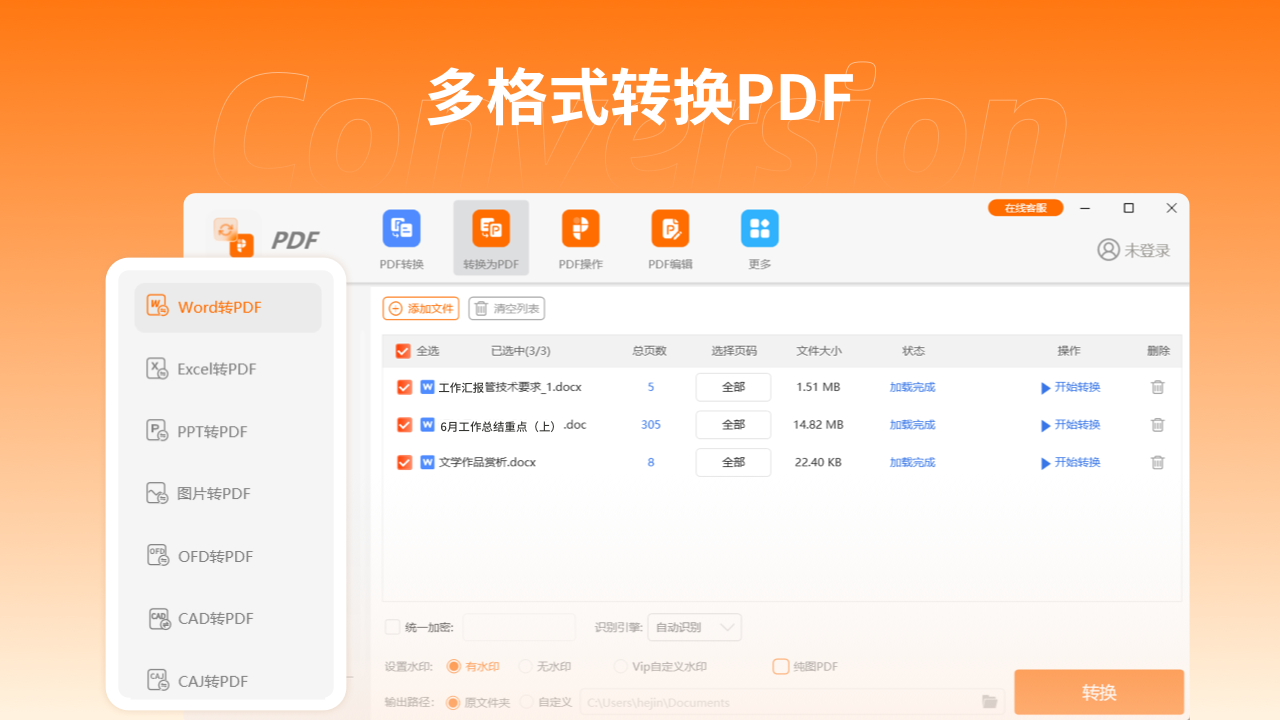Click the output path C:\Users field
The height and width of the screenshot is (720, 1280).
(x=779, y=702)
